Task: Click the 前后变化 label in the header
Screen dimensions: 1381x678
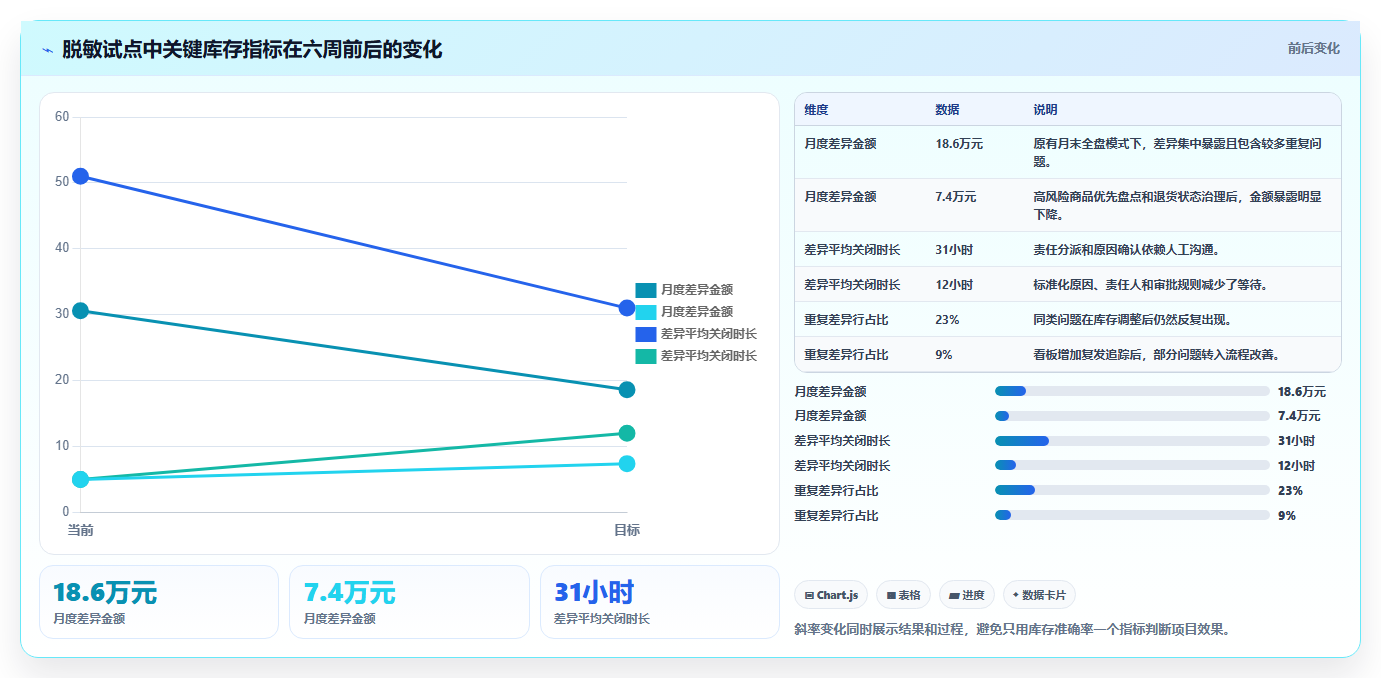Action: 1313,48
